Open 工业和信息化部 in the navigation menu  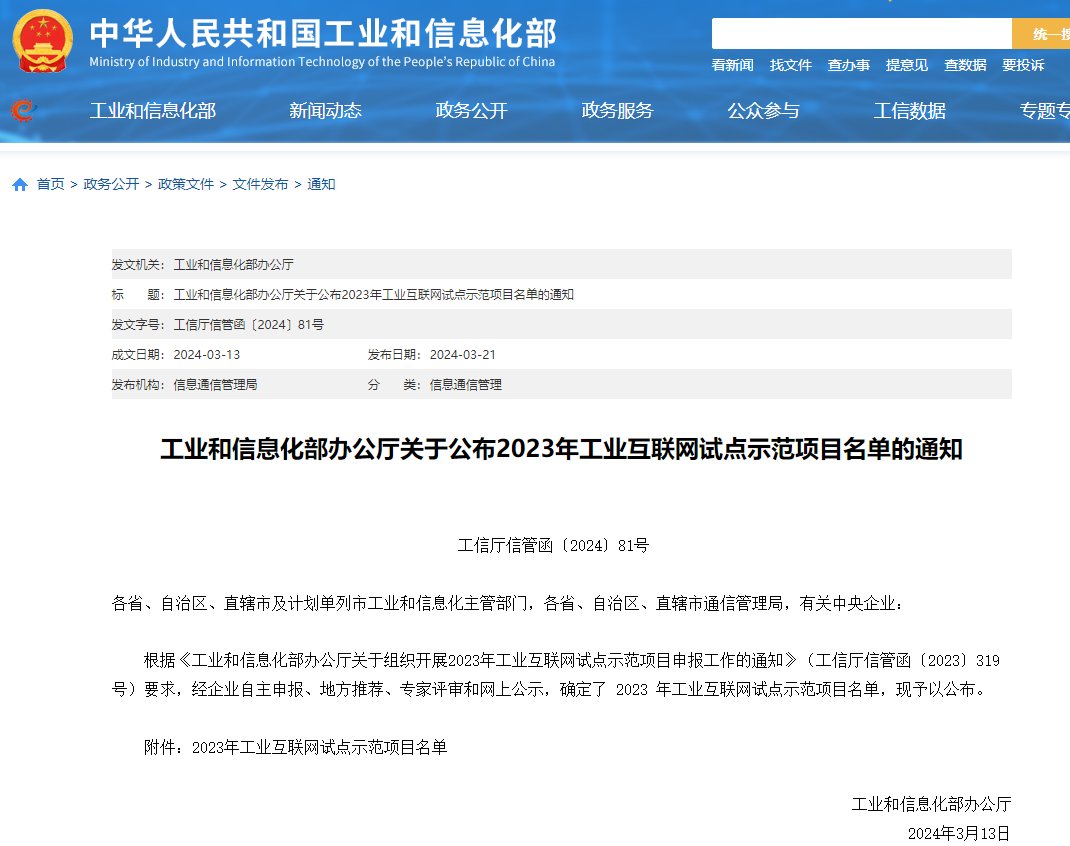pyautogui.click(x=152, y=111)
